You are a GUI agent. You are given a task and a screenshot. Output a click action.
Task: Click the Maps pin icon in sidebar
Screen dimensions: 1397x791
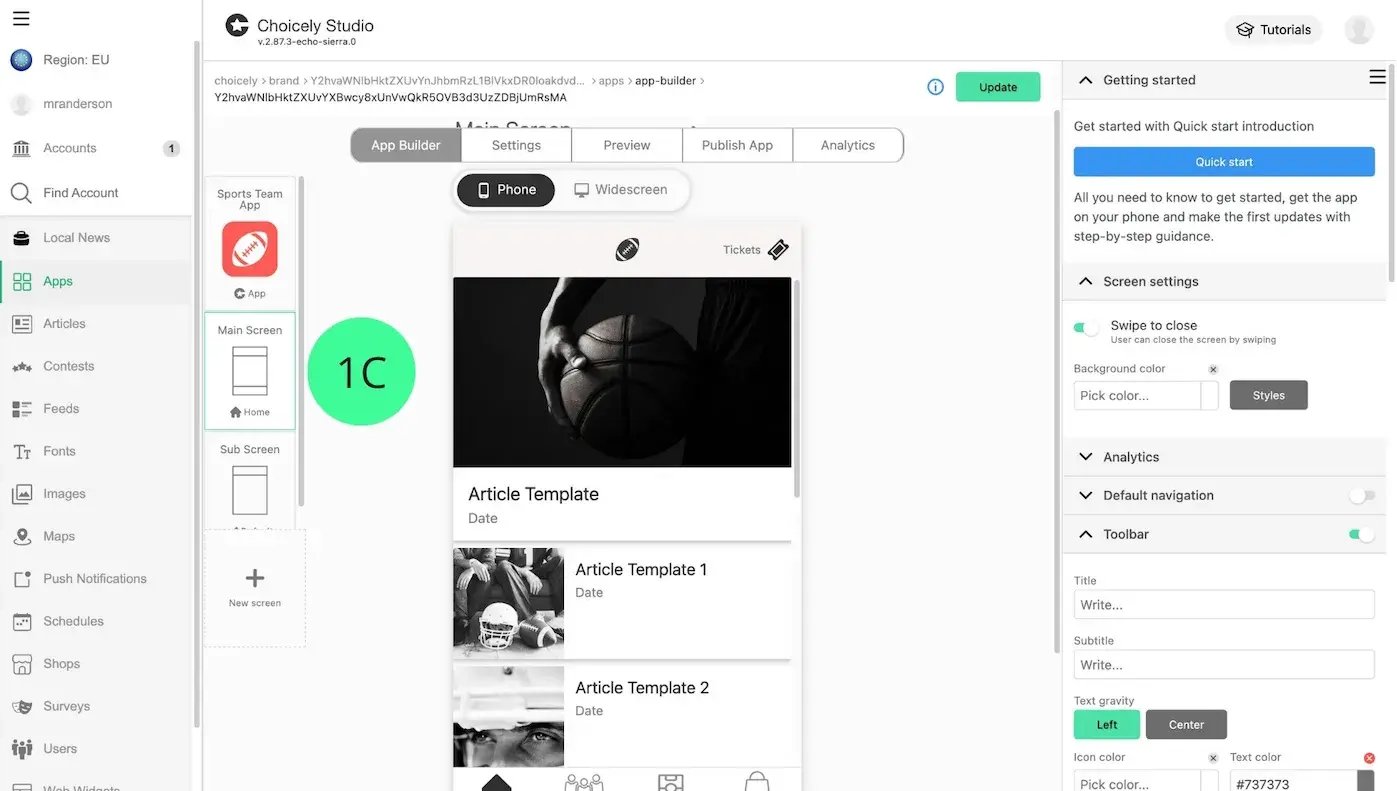tap(22, 536)
